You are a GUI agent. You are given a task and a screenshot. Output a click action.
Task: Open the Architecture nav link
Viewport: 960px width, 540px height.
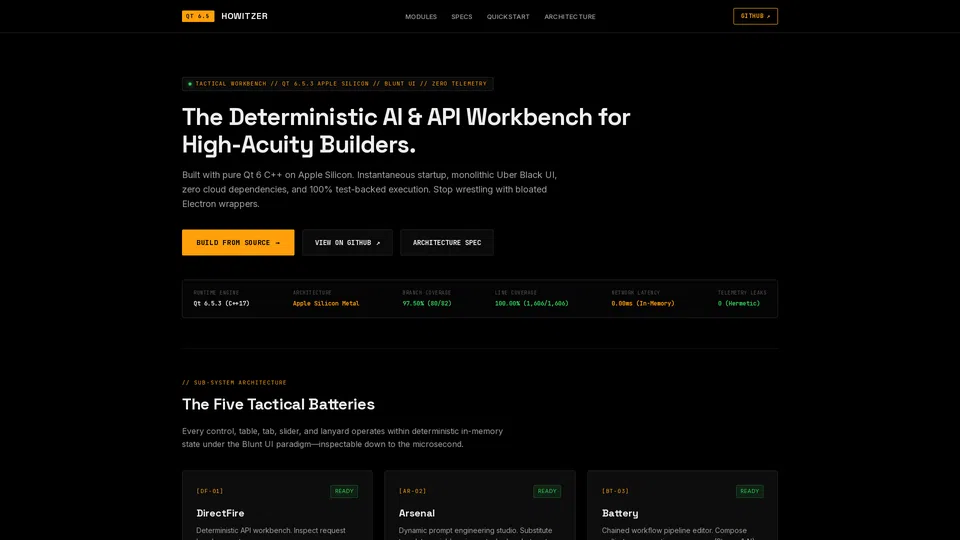click(570, 17)
